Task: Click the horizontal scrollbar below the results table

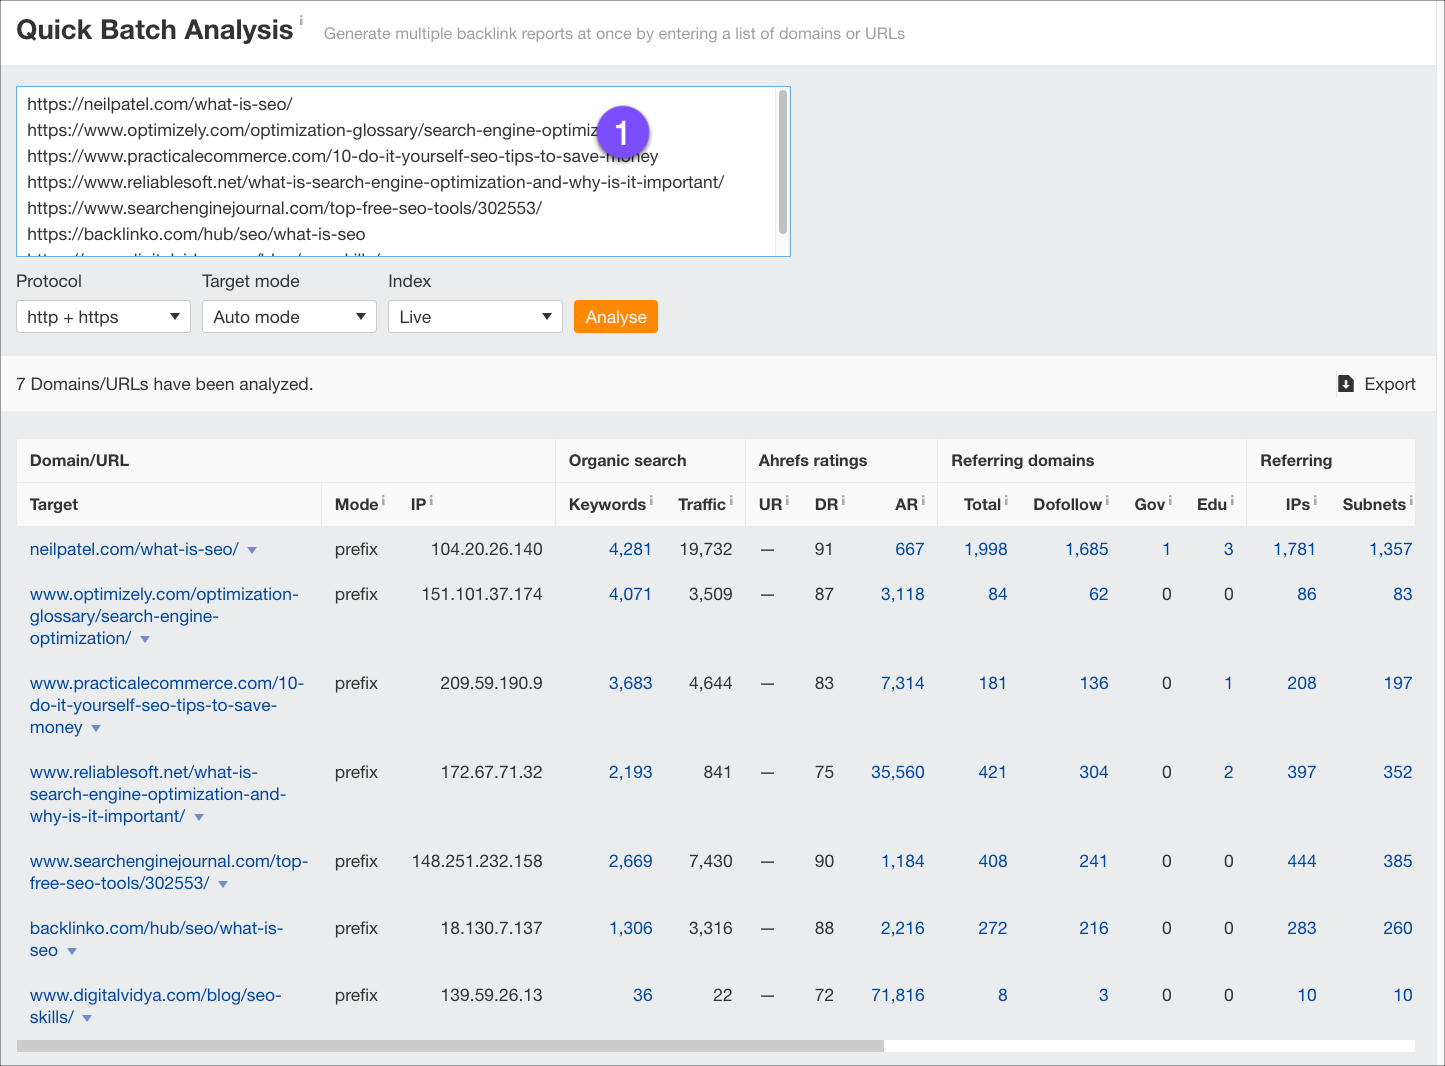Action: tap(450, 1046)
